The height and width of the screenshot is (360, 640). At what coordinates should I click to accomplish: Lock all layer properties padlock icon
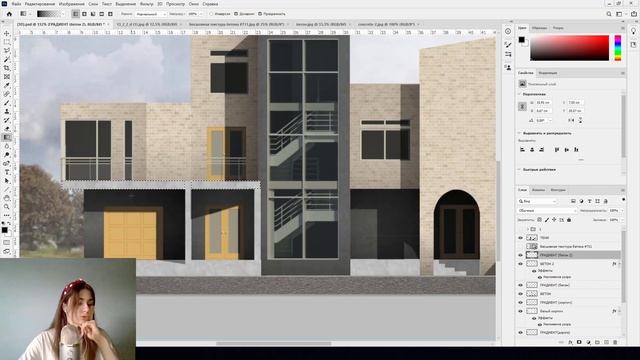(x=569, y=220)
